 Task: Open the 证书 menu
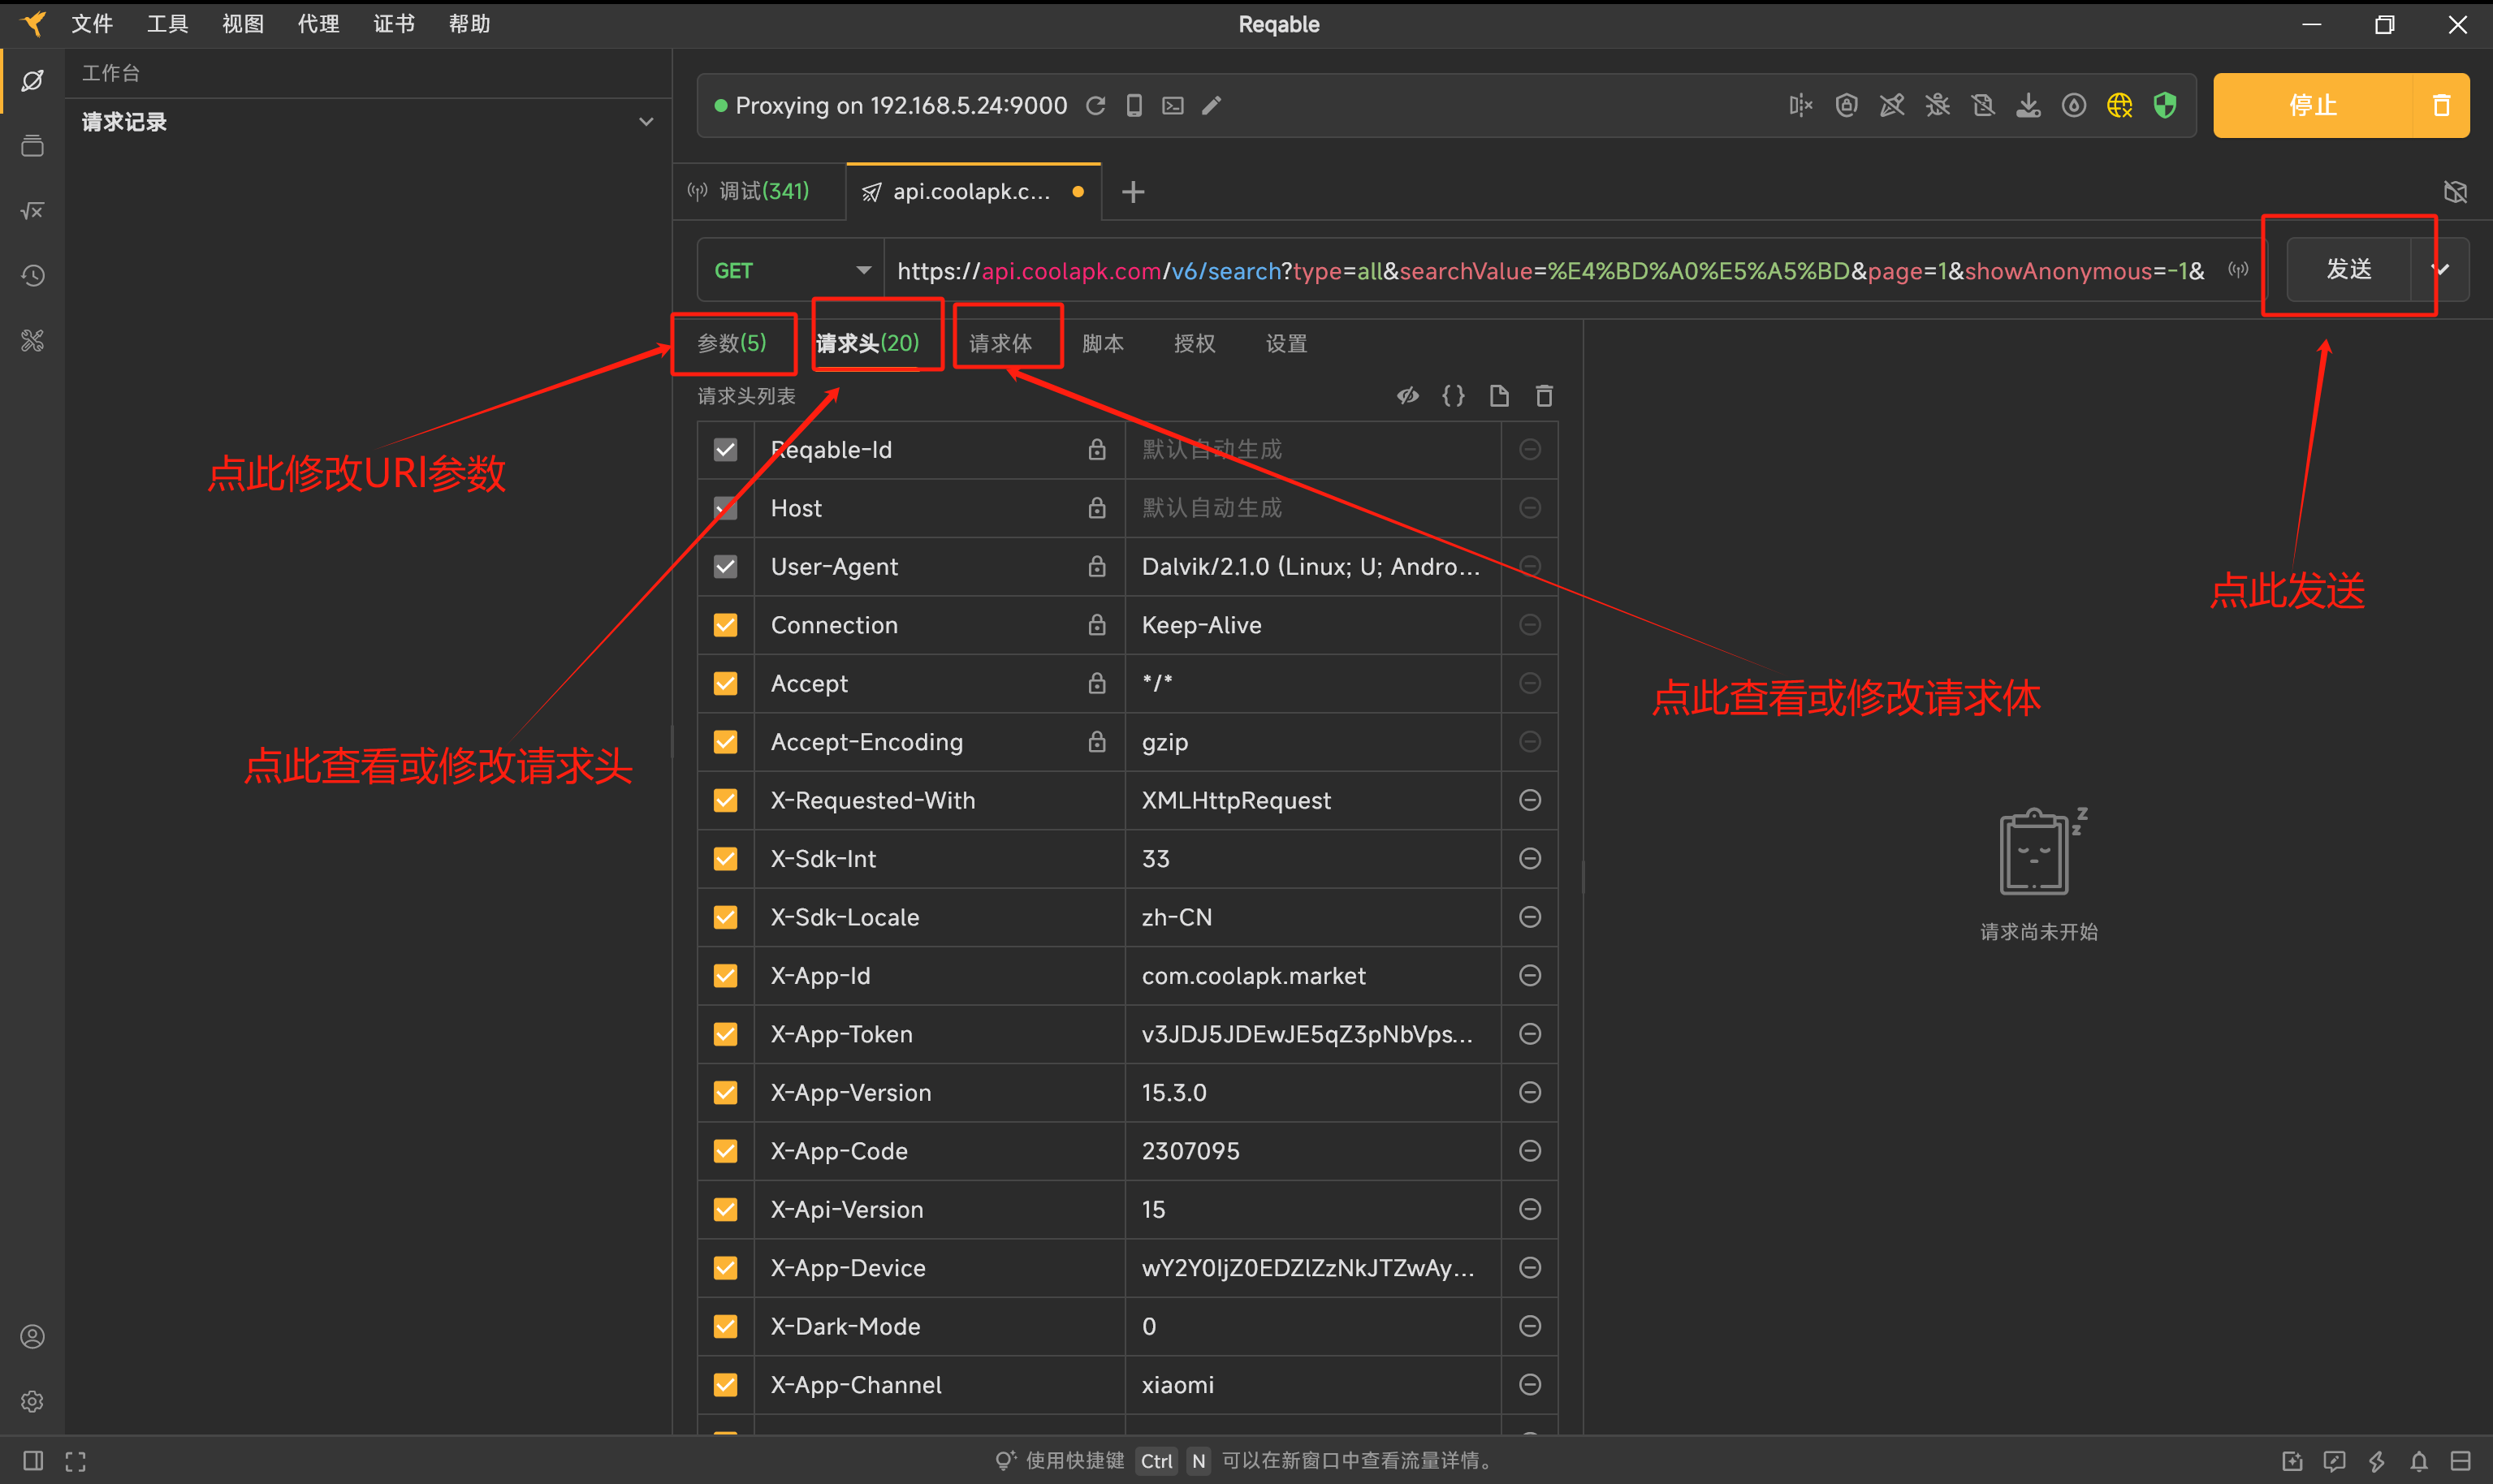coord(394,24)
